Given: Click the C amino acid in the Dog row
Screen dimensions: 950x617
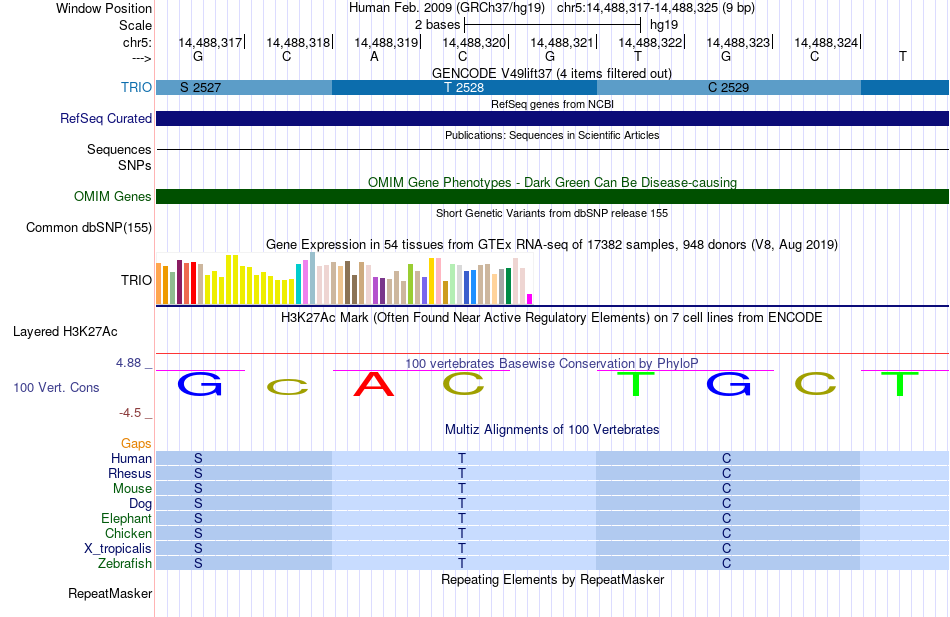Looking at the screenshot, I should [726, 503].
